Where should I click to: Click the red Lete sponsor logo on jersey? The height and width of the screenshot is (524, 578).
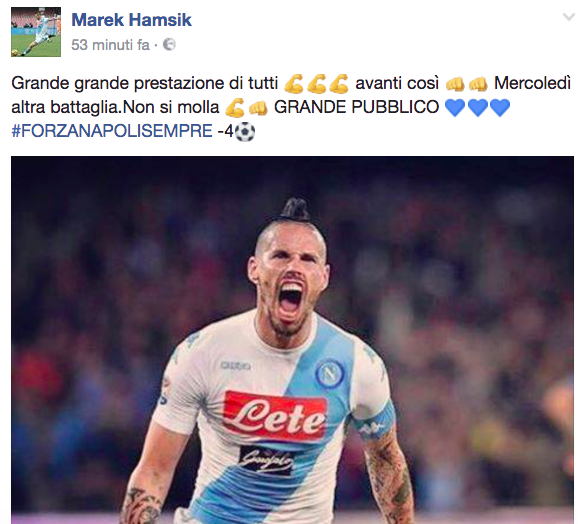(x=275, y=416)
